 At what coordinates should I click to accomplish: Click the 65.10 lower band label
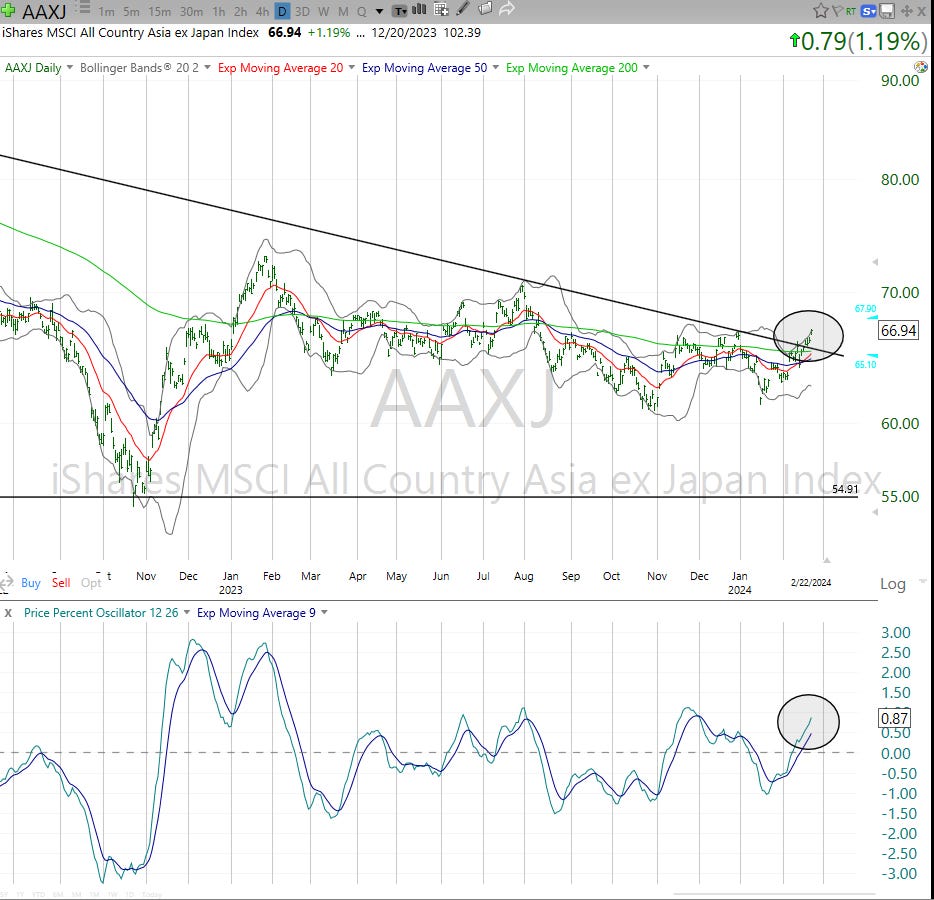tap(865, 364)
